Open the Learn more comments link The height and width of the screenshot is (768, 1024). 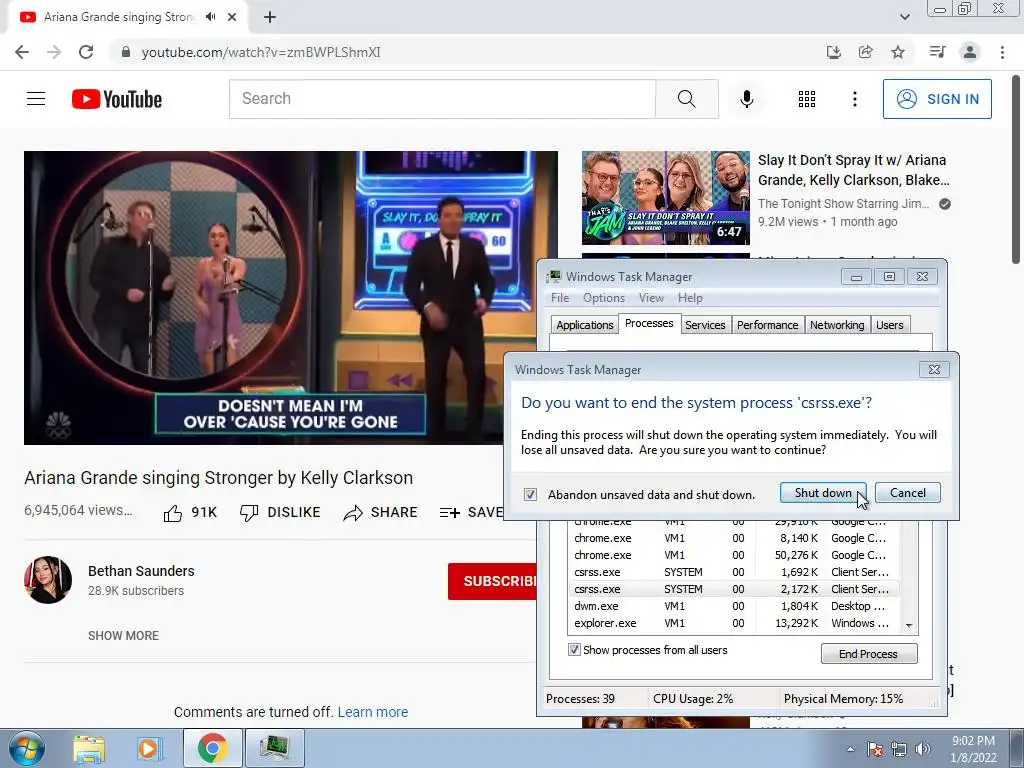point(373,712)
